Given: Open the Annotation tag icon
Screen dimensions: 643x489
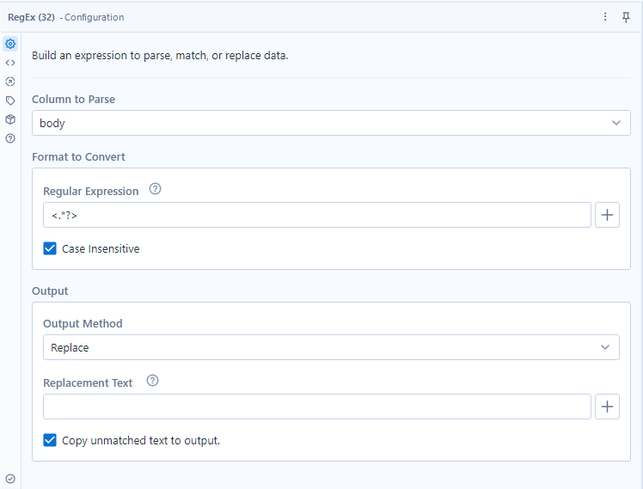Looking at the screenshot, I should [10, 100].
